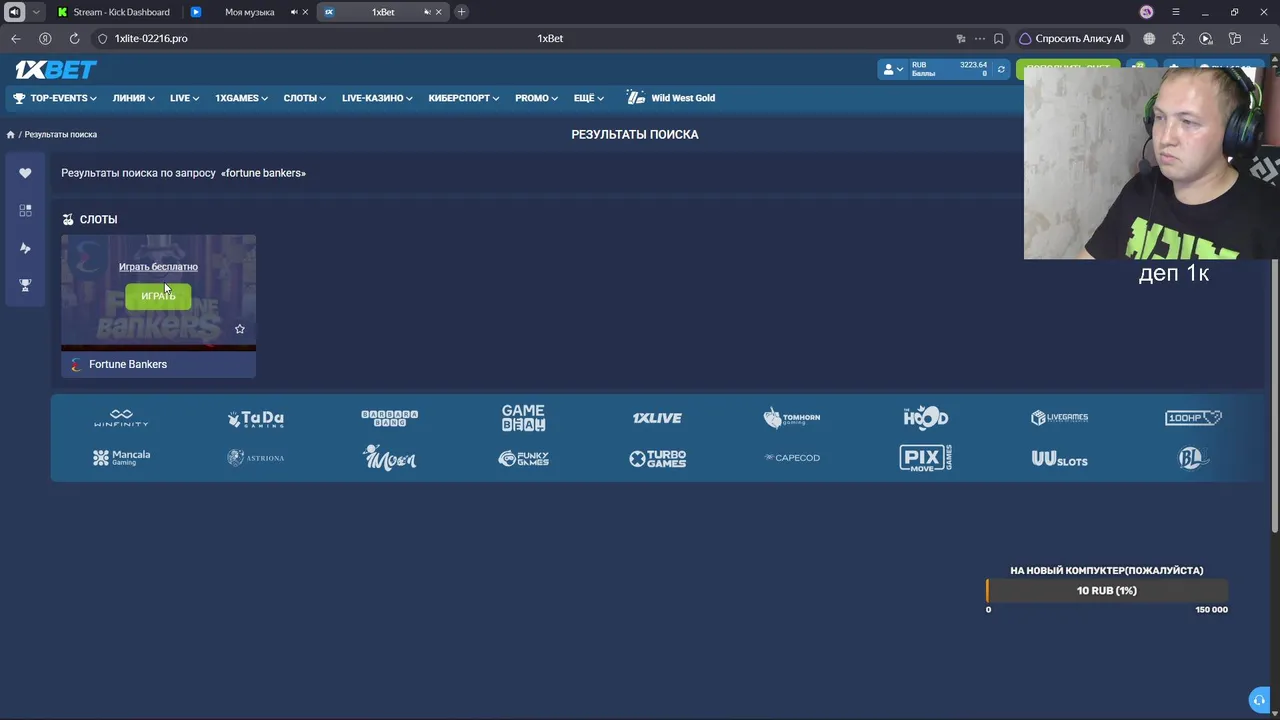This screenshot has width=1280, height=720.
Task: Bookmark this page in the address bar
Action: click(x=998, y=38)
